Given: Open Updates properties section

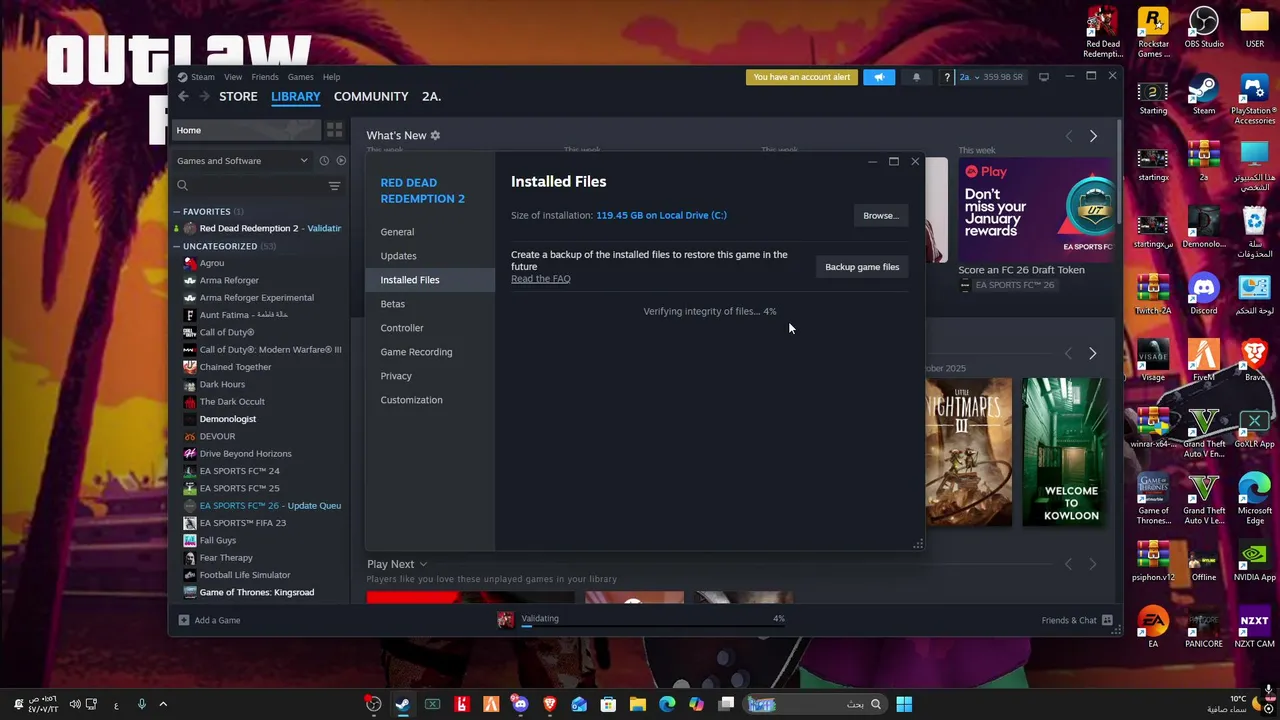Looking at the screenshot, I should click(430, 256).
